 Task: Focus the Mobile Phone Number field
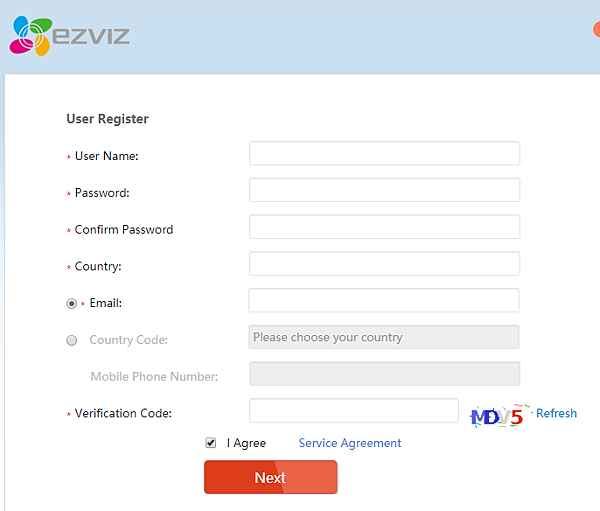click(384, 374)
